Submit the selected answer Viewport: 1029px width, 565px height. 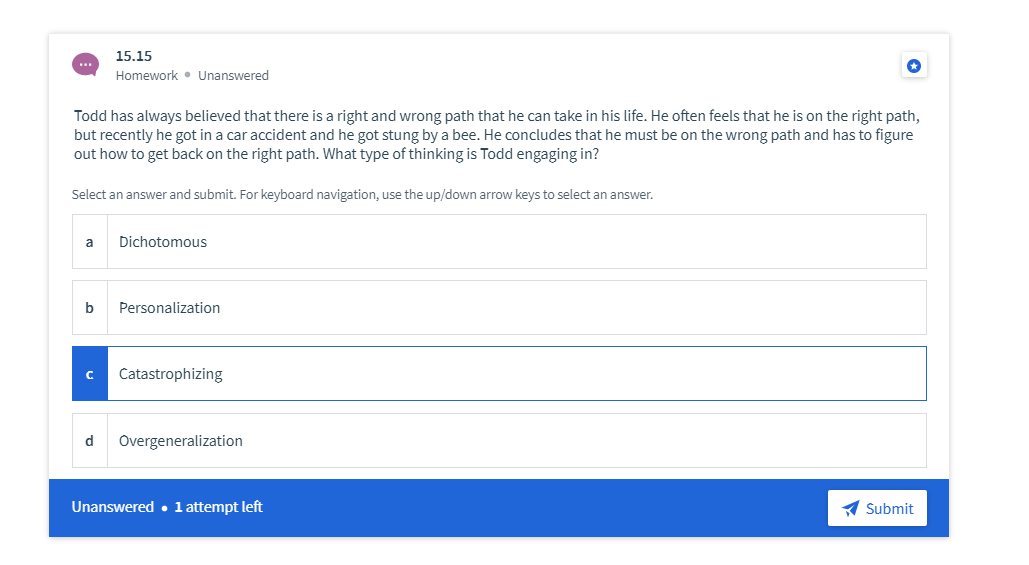pyautogui.click(x=877, y=508)
